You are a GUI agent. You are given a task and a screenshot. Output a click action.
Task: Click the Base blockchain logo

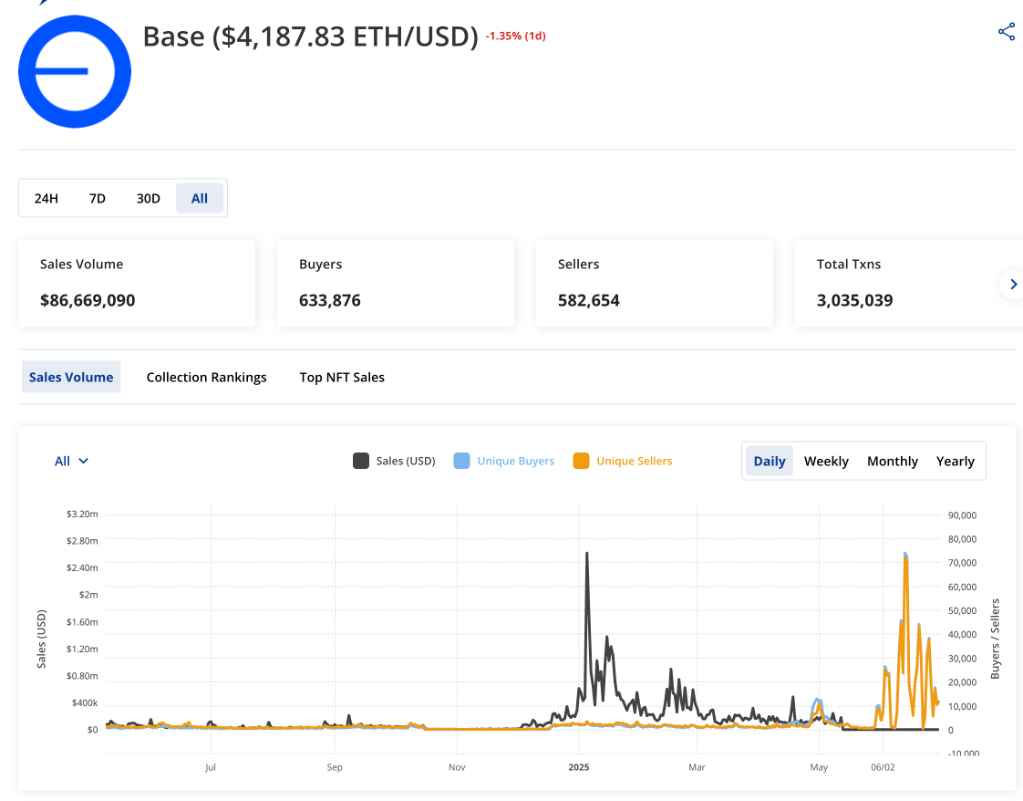[75, 72]
